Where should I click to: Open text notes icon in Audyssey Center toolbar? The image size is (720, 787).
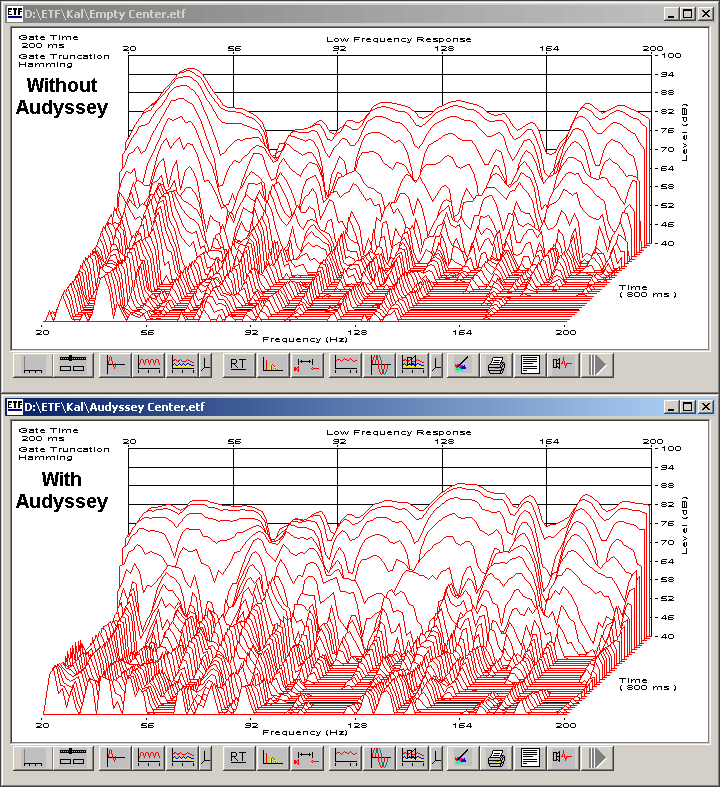(529, 758)
